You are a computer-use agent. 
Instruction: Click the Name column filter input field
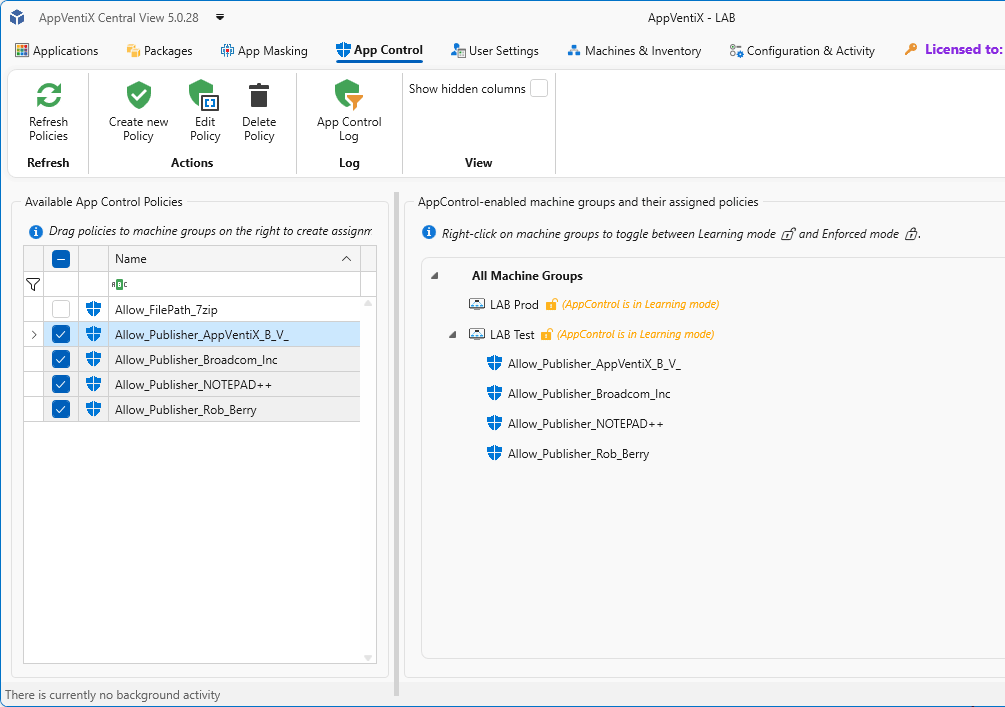pos(235,285)
